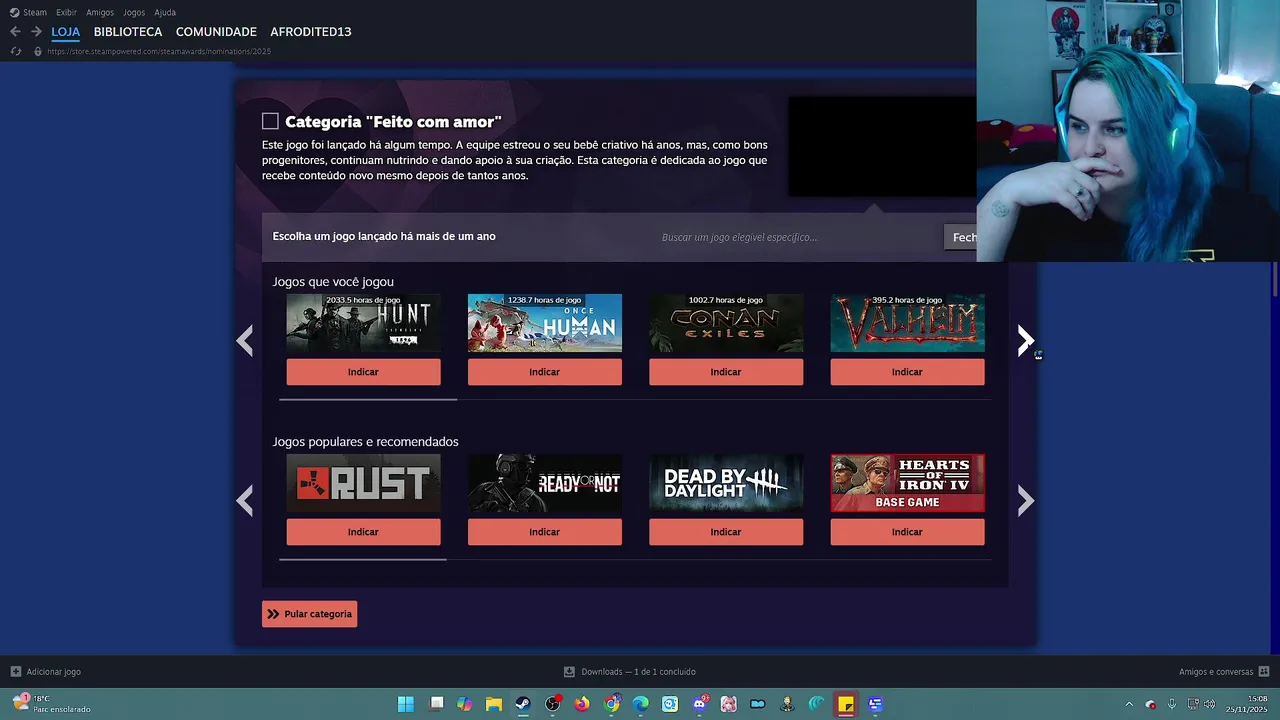Open the Ajuda menu
1280x720 pixels.
point(165,12)
